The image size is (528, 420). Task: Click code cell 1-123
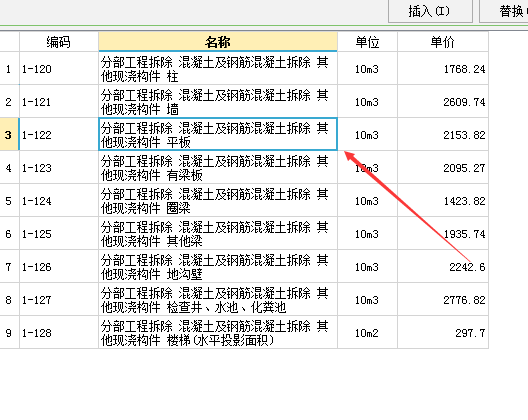[59, 167]
